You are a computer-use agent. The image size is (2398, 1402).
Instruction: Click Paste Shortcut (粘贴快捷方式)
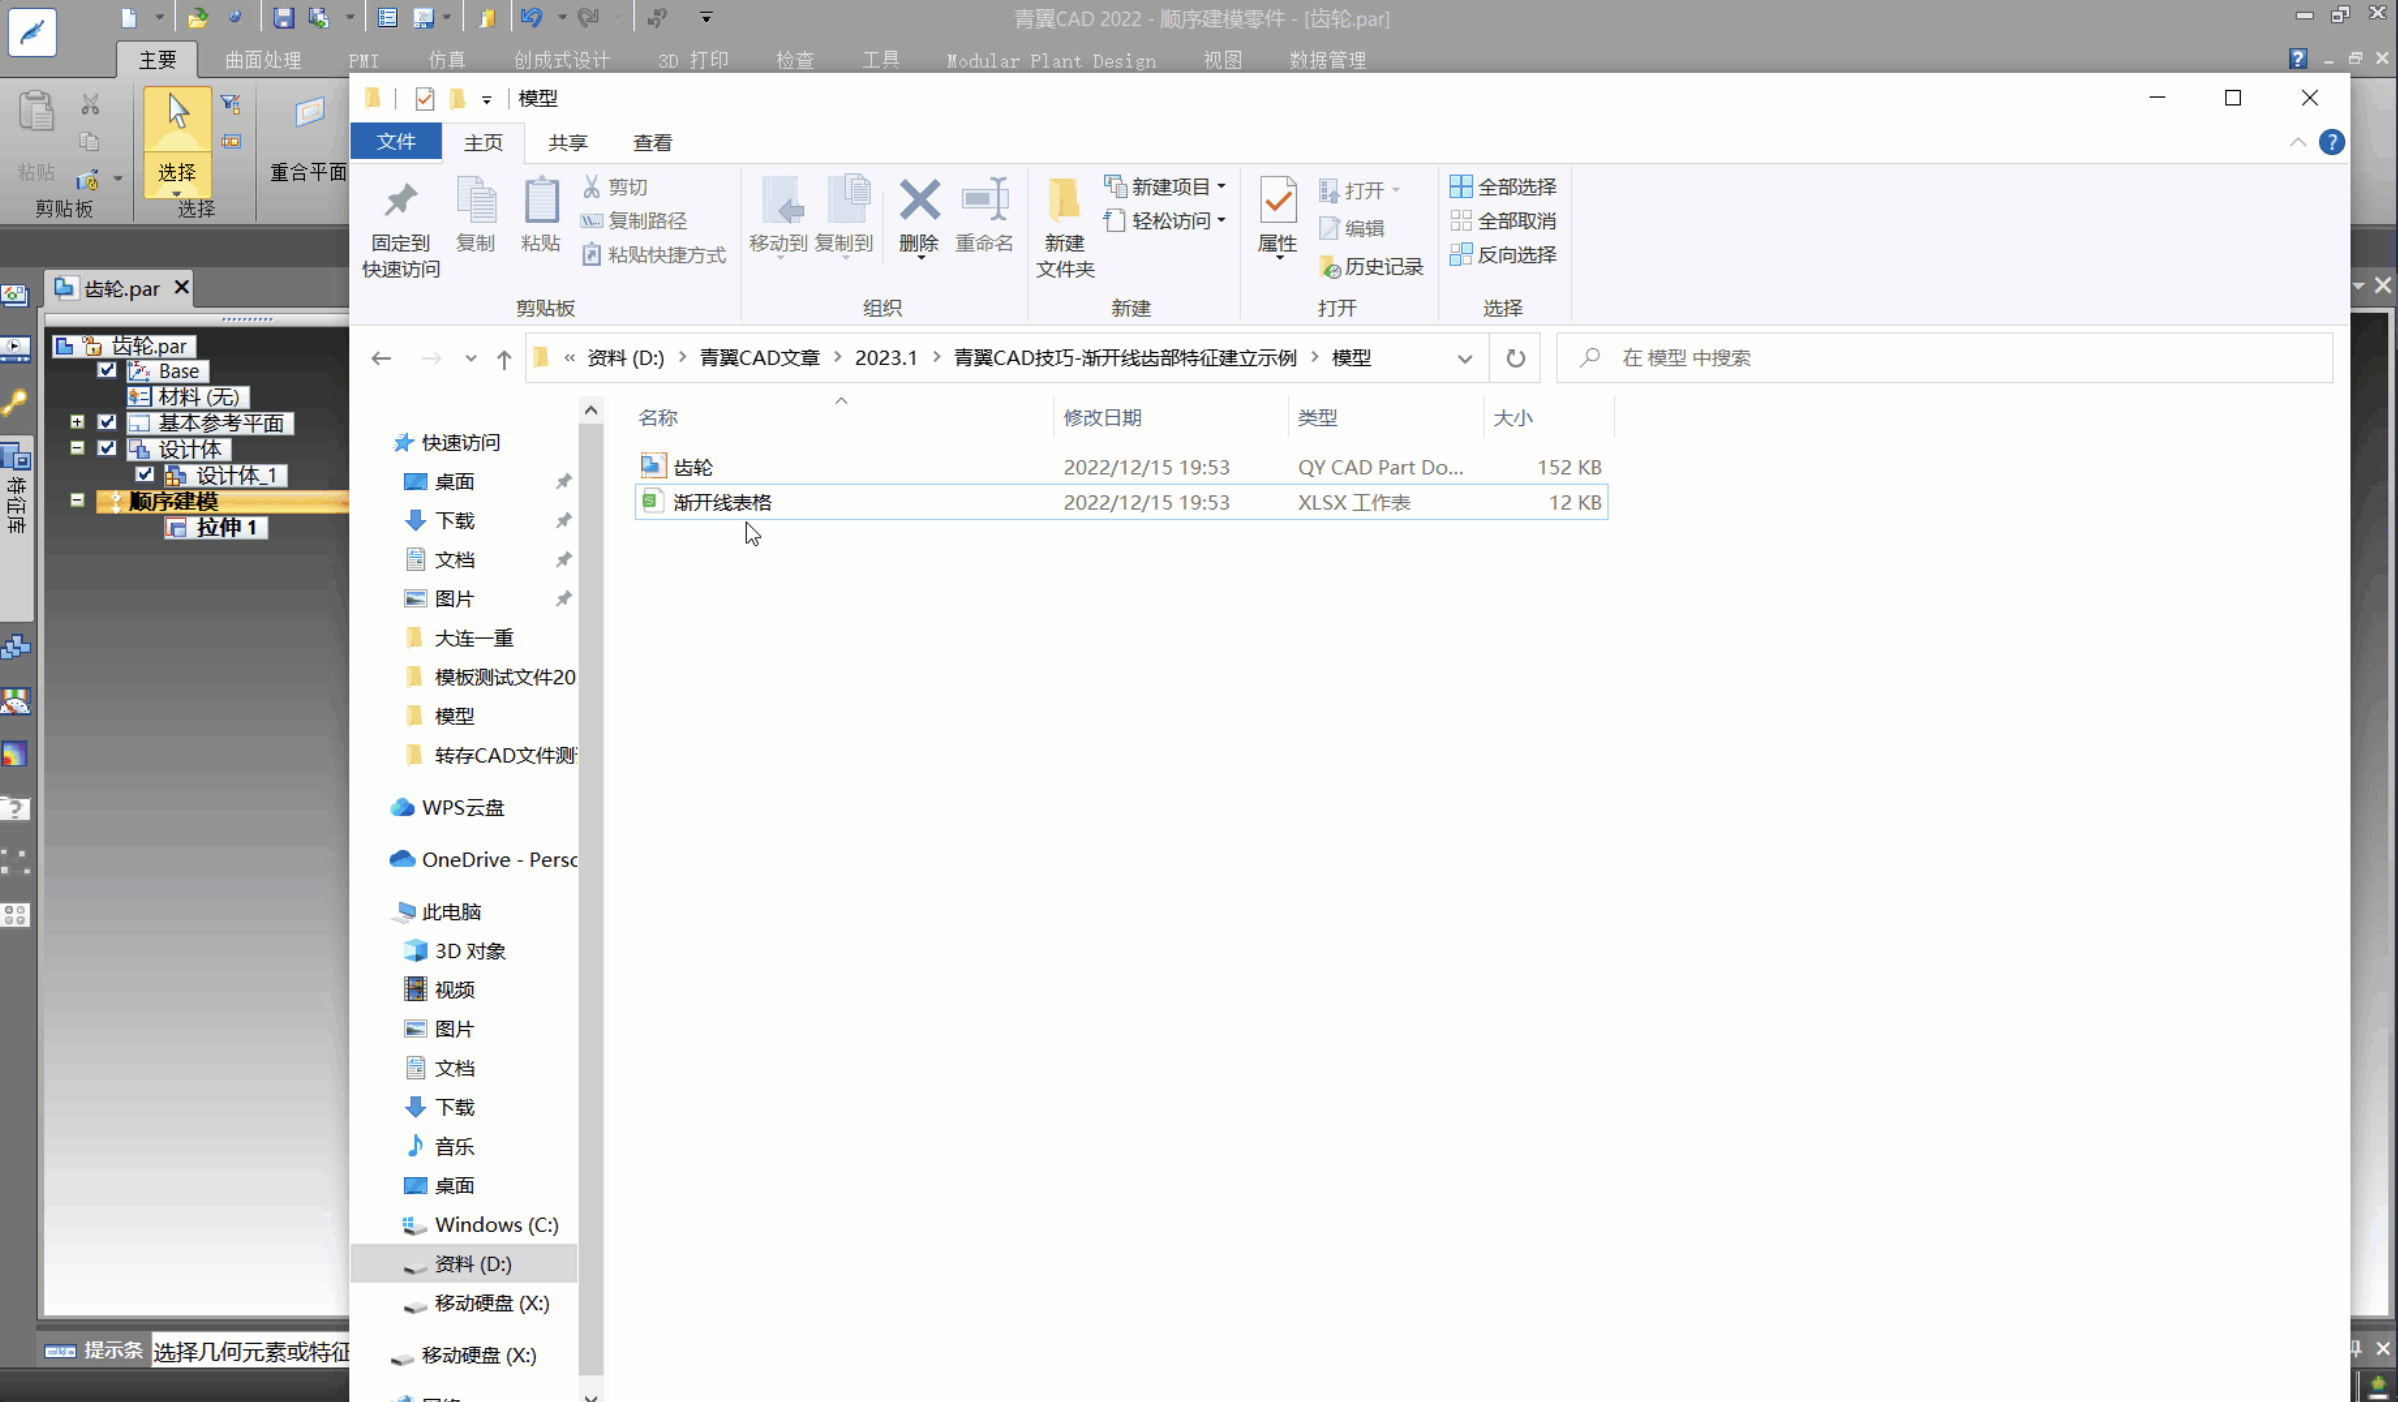pos(654,255)
